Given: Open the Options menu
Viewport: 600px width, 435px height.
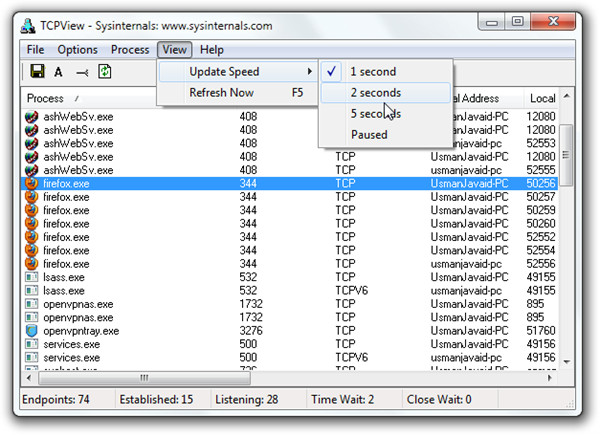Looking at the screenshot, I should pyautogui.click(x=77, y=50).
